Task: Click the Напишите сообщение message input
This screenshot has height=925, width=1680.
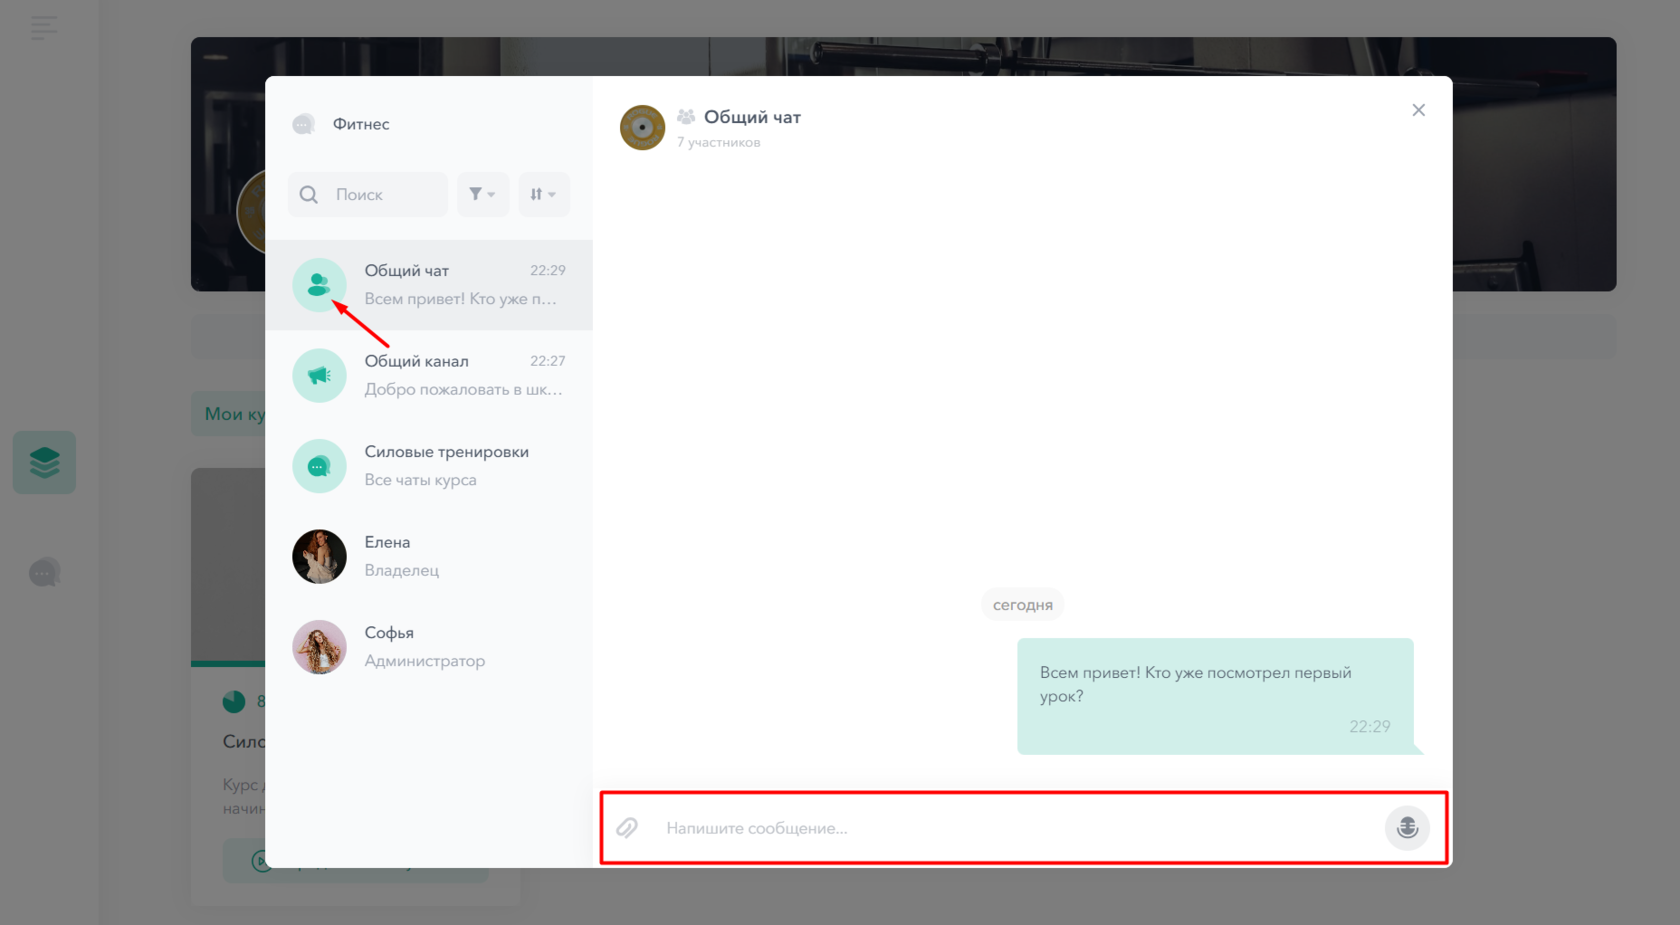Action: 1015,828
